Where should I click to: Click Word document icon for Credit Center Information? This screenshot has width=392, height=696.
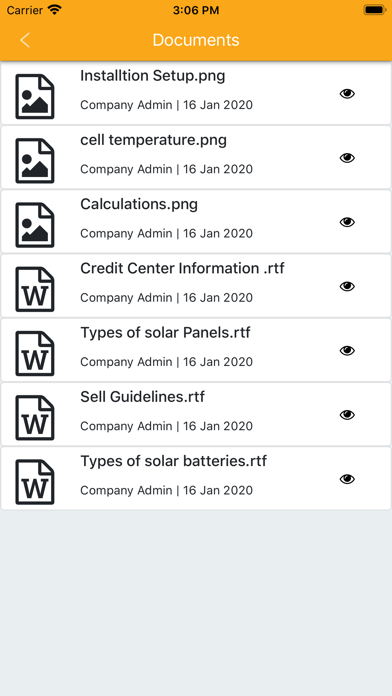pyautogui.click(x=35, y=289)
